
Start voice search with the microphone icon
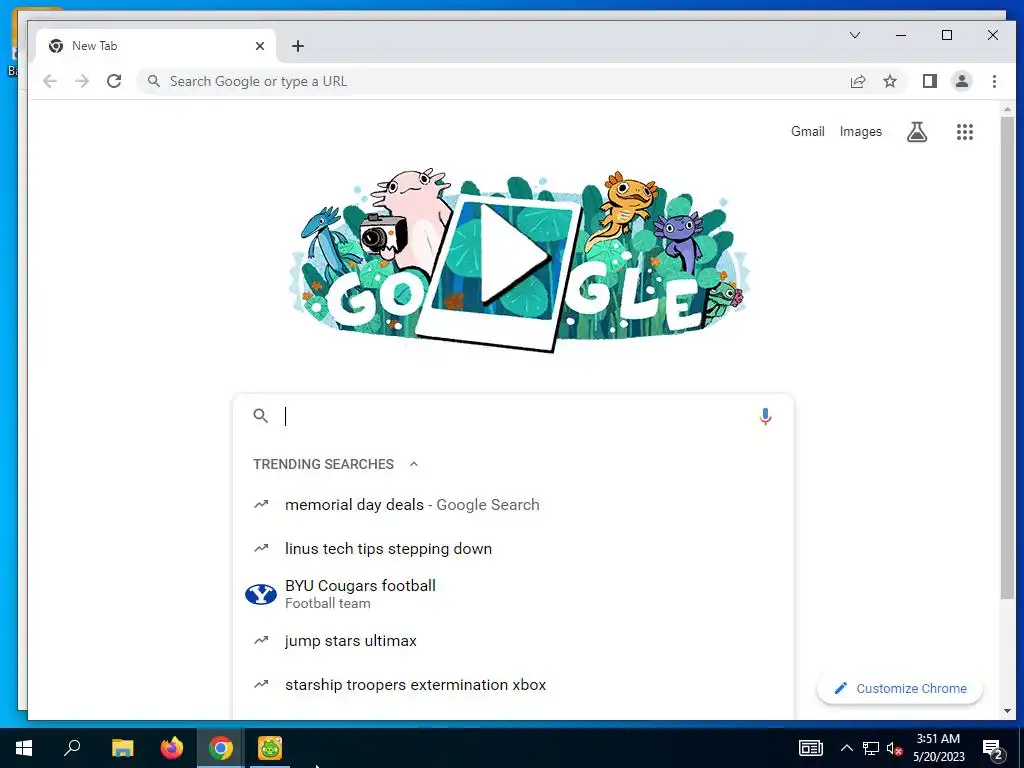pyautogui.click(x=765, y=416)
